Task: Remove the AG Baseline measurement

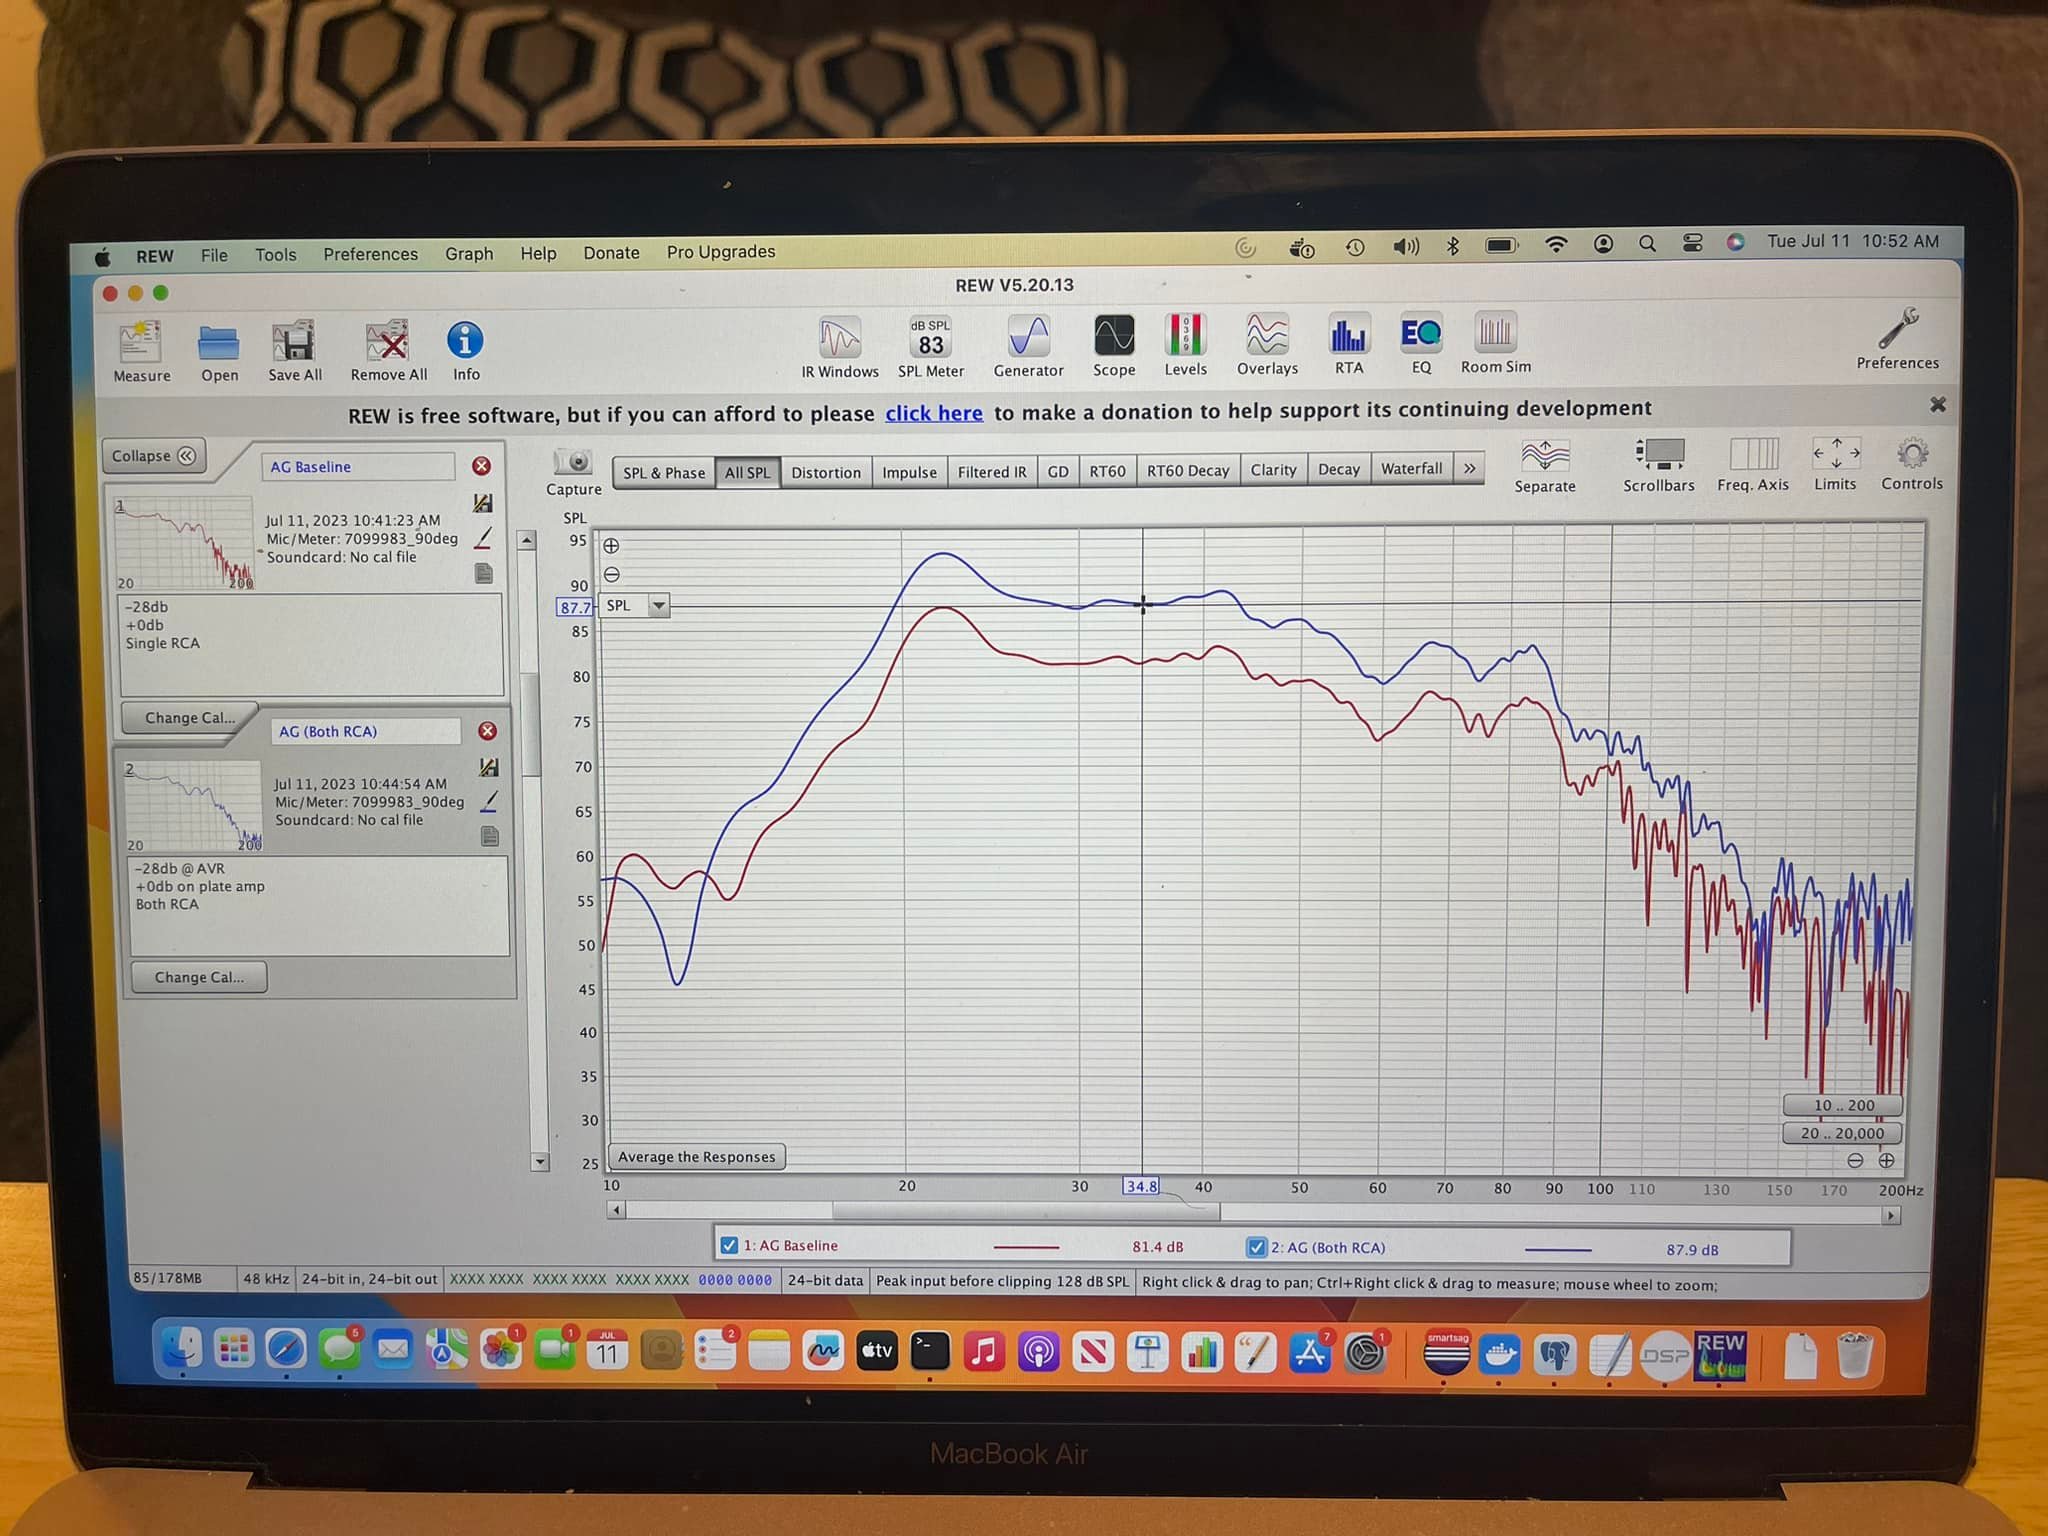Action: click(x=481, y=466)
